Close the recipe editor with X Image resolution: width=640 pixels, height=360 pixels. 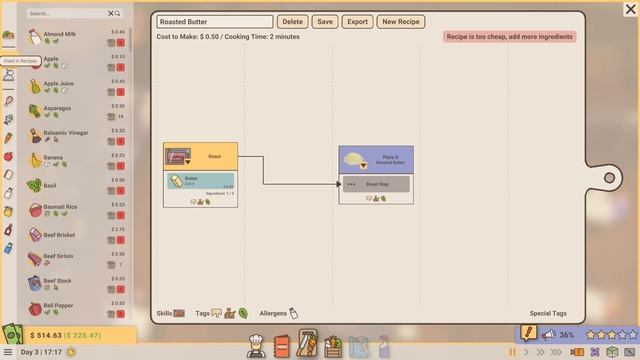coord(631,9)
